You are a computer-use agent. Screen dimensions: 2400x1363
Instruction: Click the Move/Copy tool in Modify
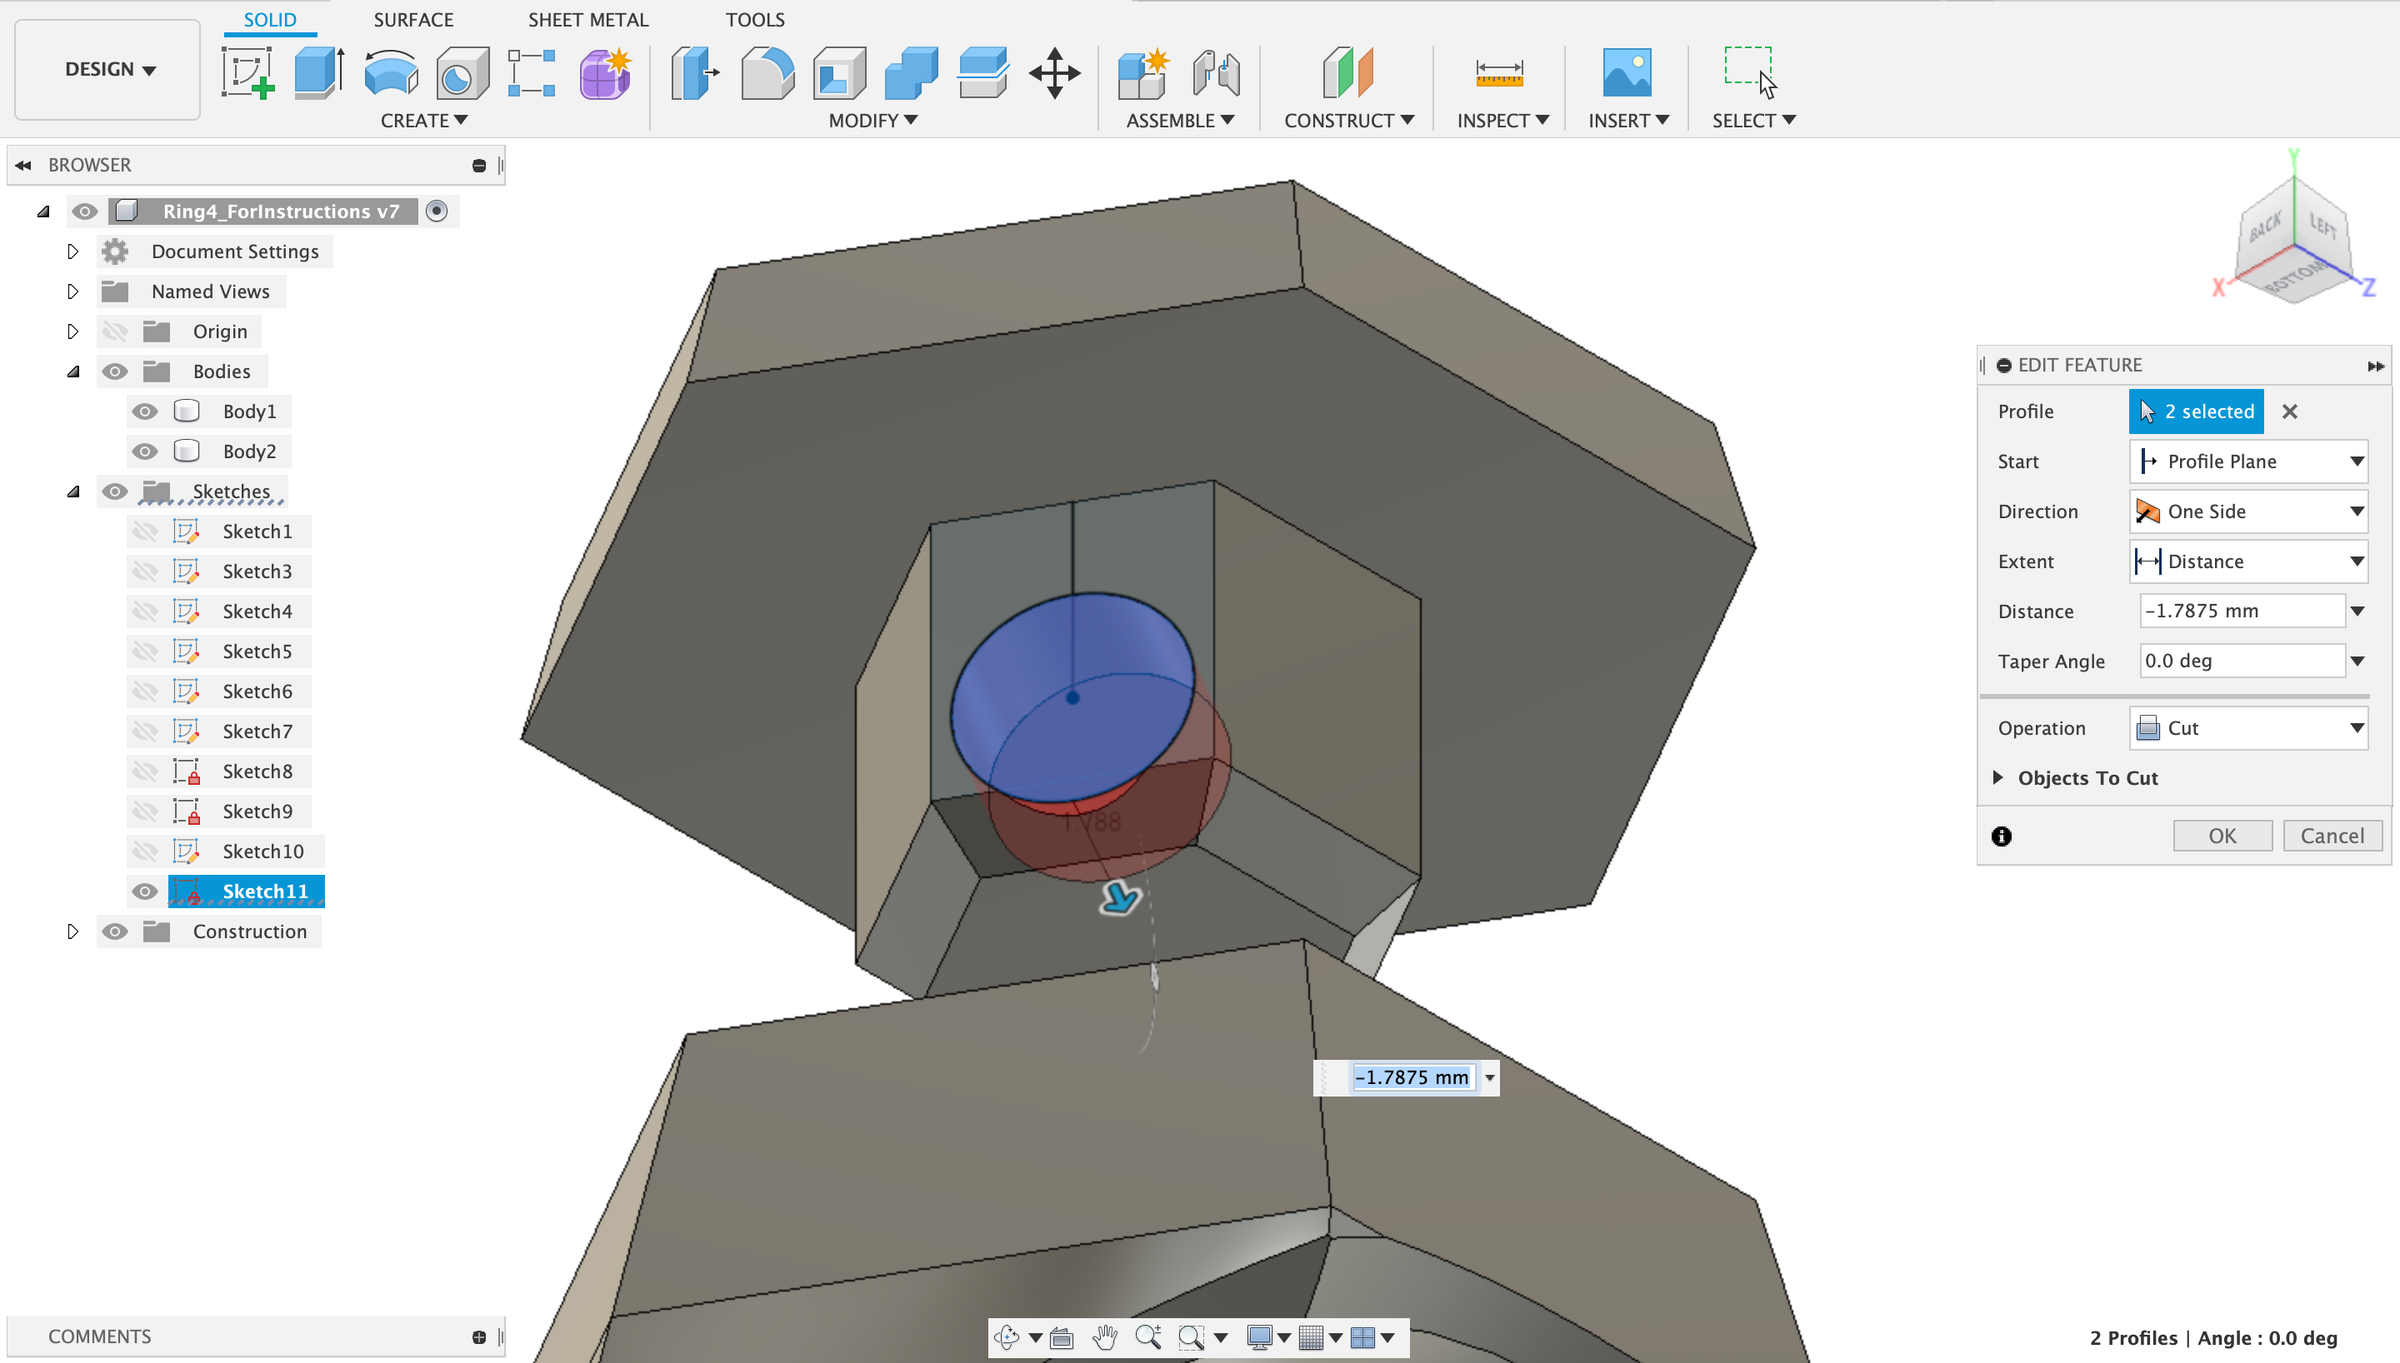point(1057,73)
